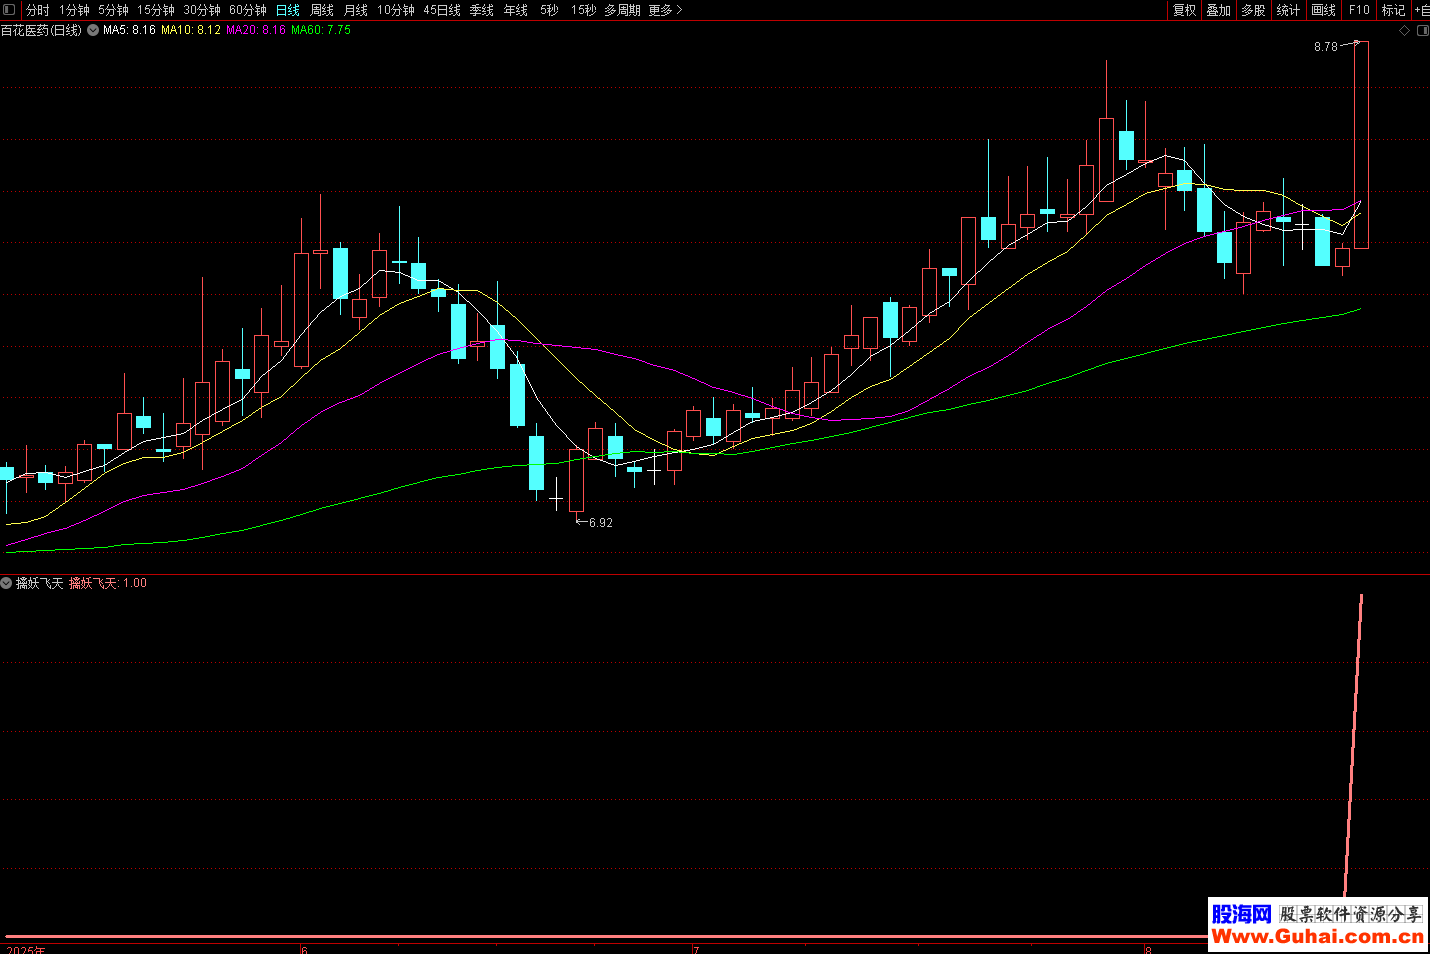Switch to 季线 quarterly chart

click(482, 10)
